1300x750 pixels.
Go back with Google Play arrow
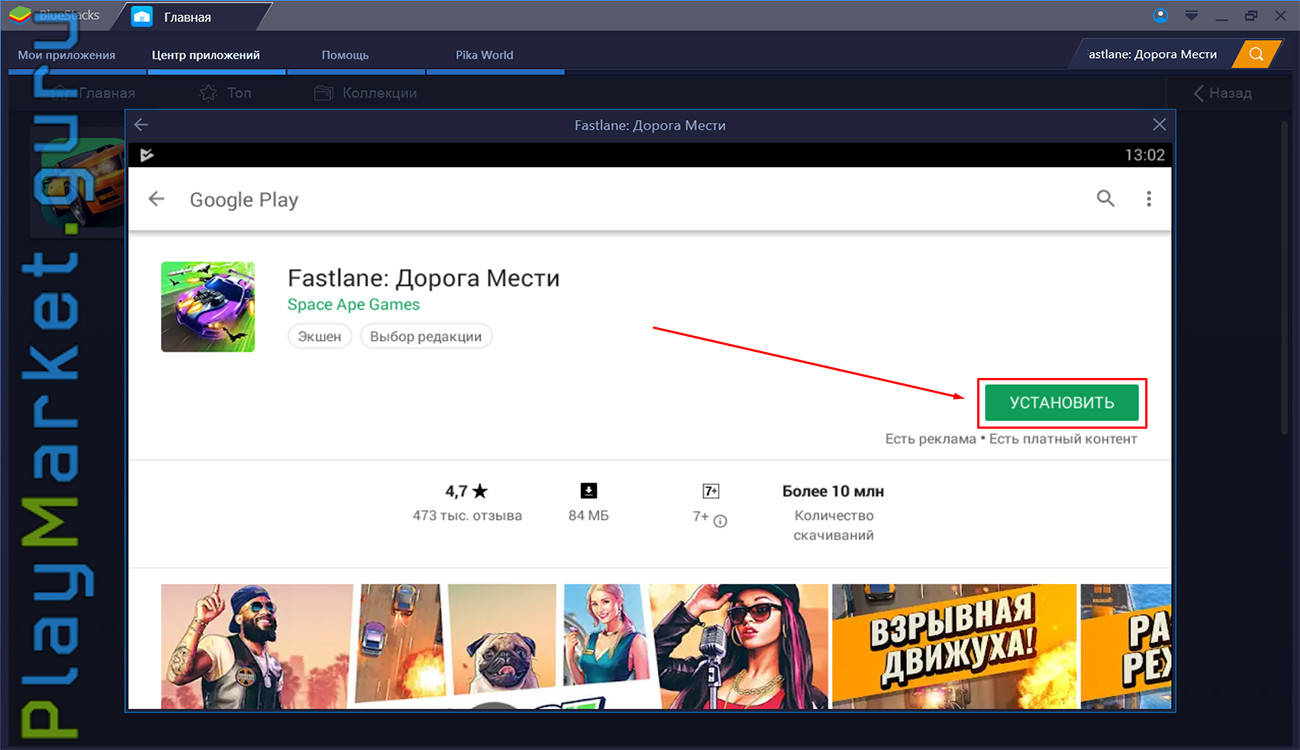(156, 199)
